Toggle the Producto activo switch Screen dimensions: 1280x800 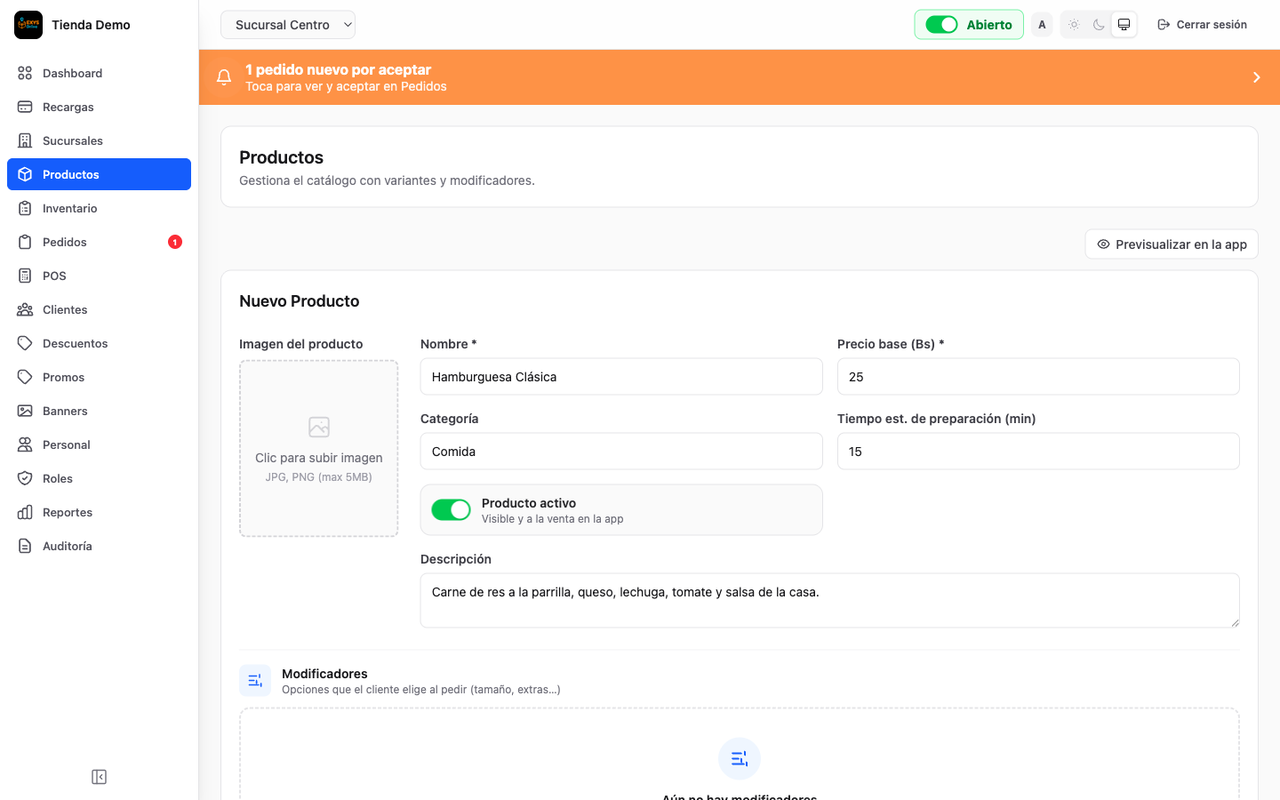[451, 510]
